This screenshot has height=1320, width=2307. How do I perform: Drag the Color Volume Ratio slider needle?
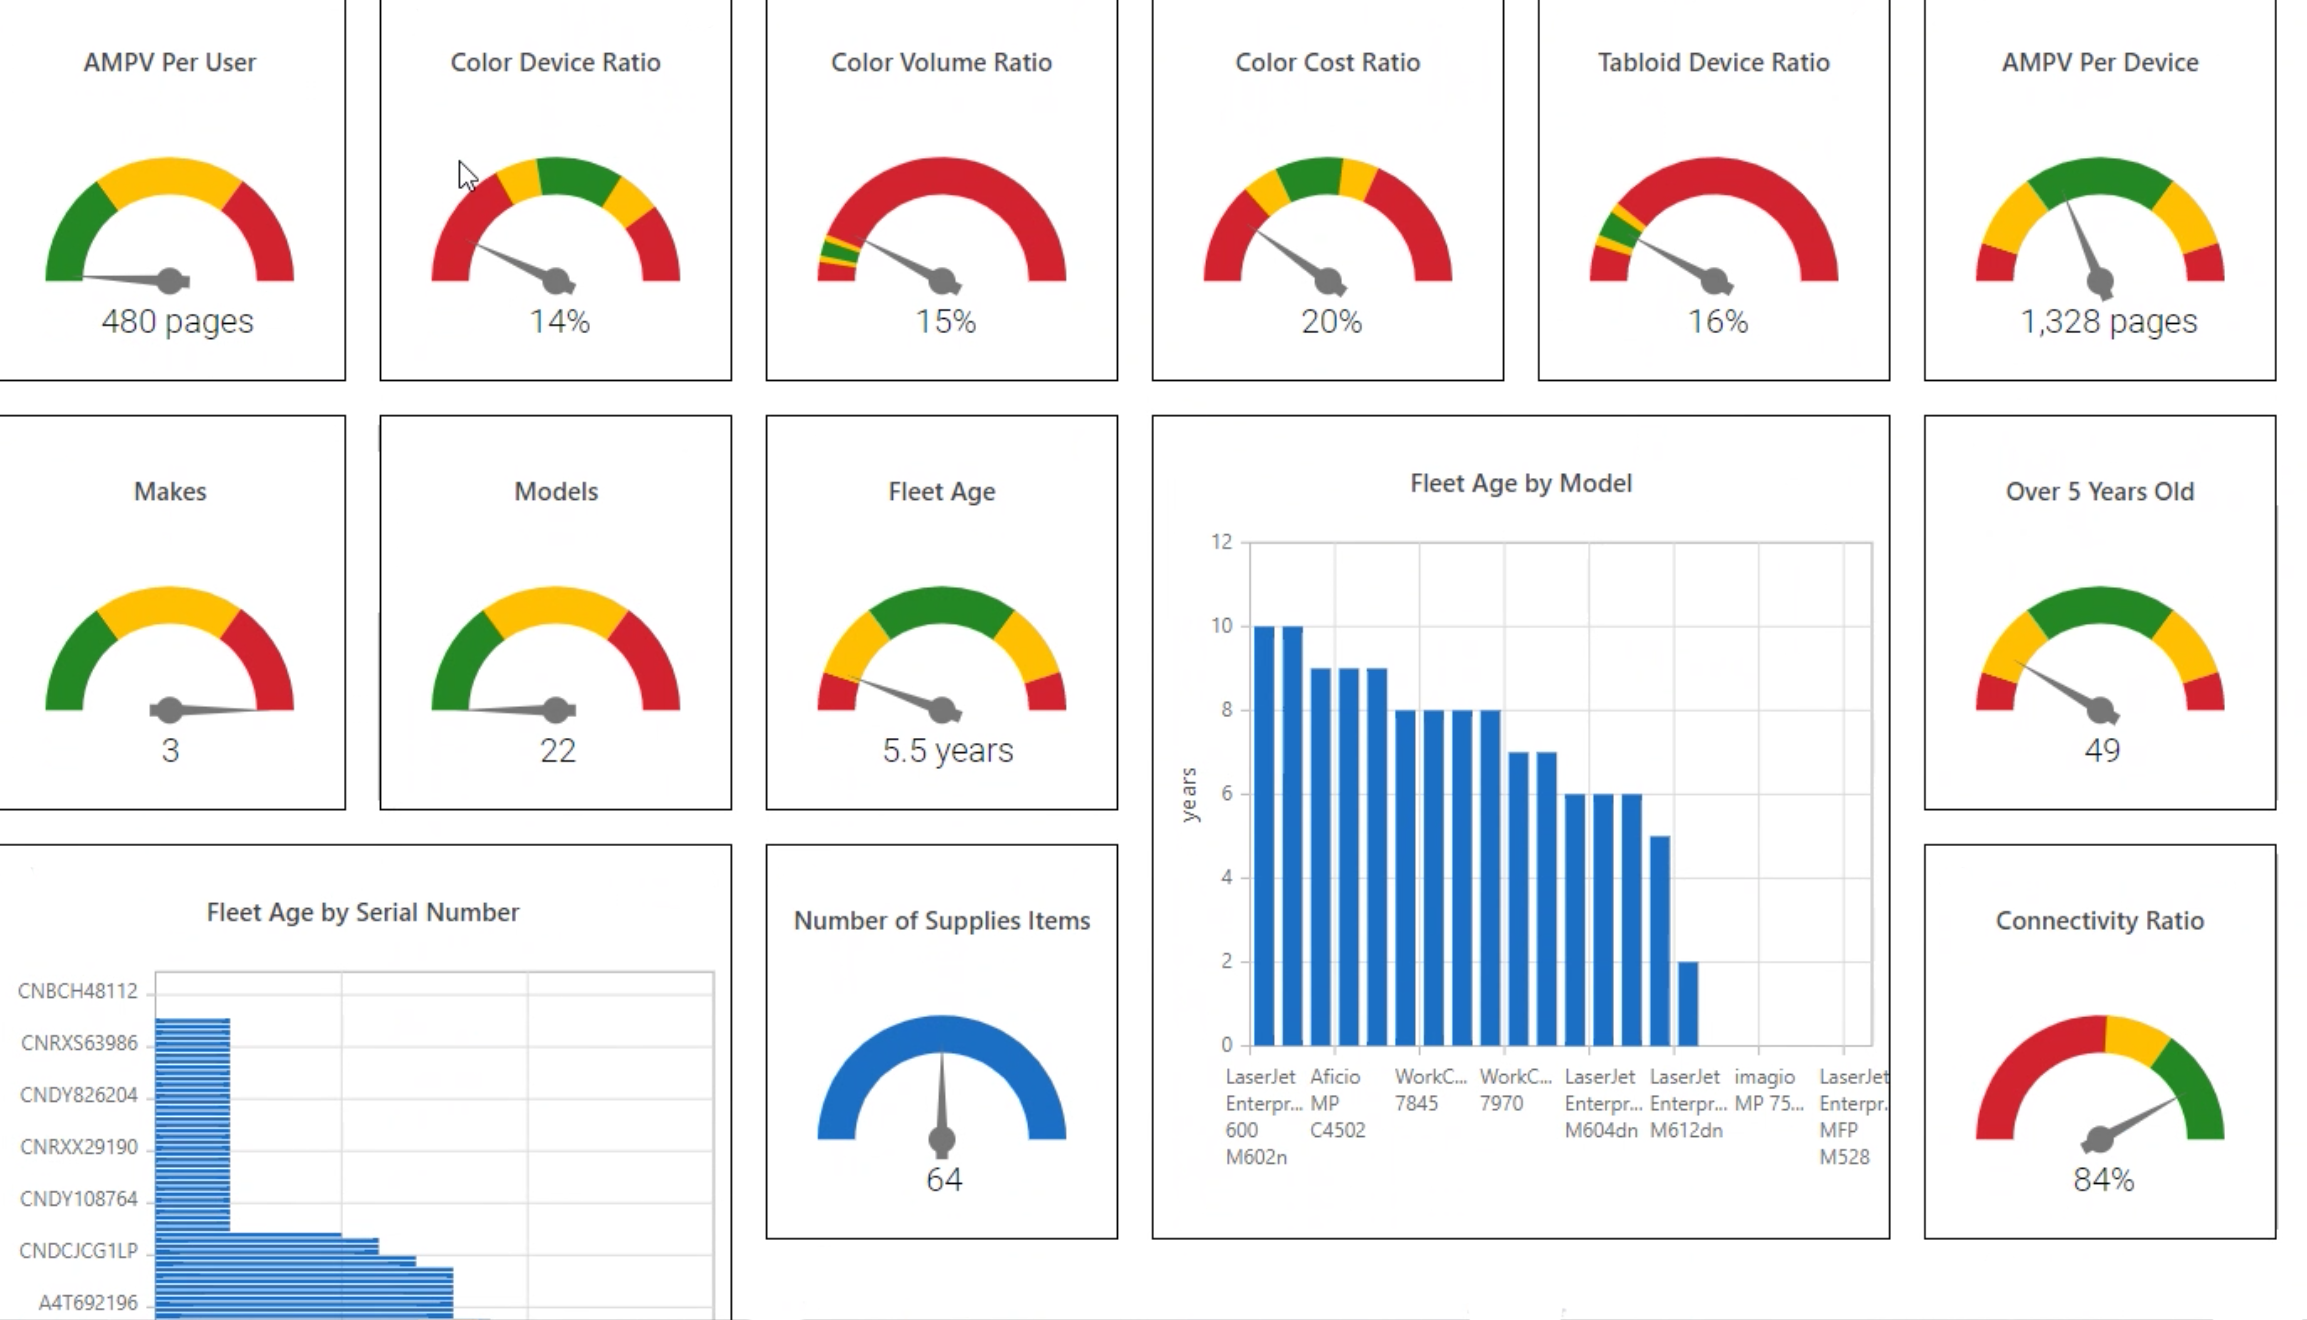click(x=941, y=280)
